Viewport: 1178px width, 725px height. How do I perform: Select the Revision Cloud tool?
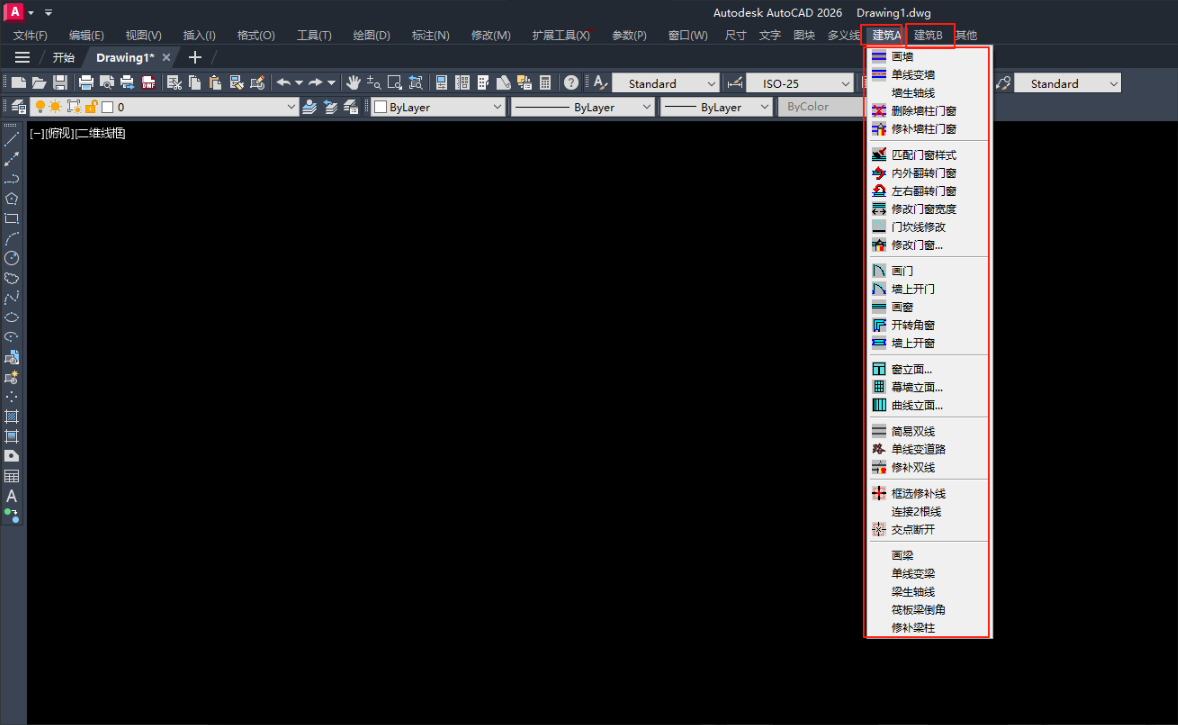coord(12,278)
